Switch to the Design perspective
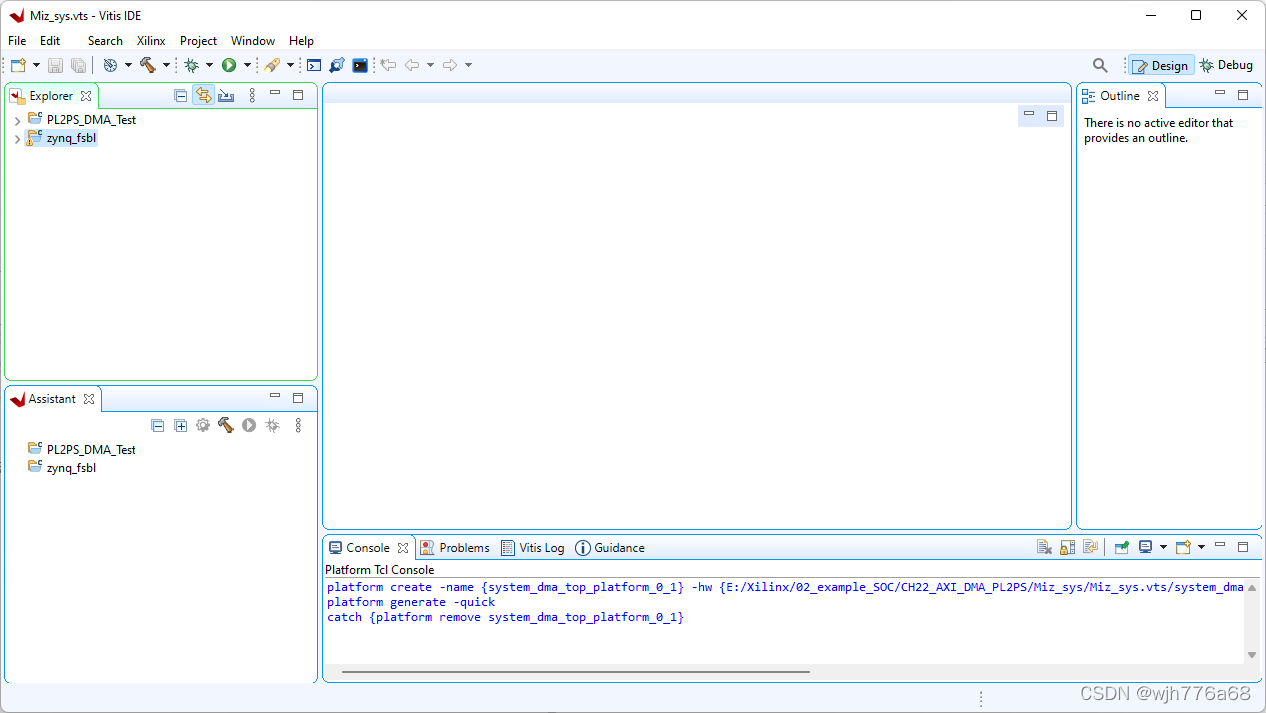Viewport: 1266px width, 713px height. (1161, 66)
